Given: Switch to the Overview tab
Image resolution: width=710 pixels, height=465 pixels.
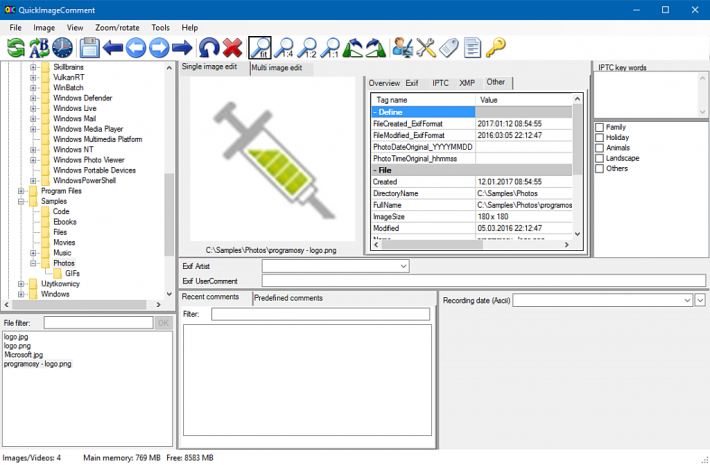Looking at the screenshot, I should point(384,83).
